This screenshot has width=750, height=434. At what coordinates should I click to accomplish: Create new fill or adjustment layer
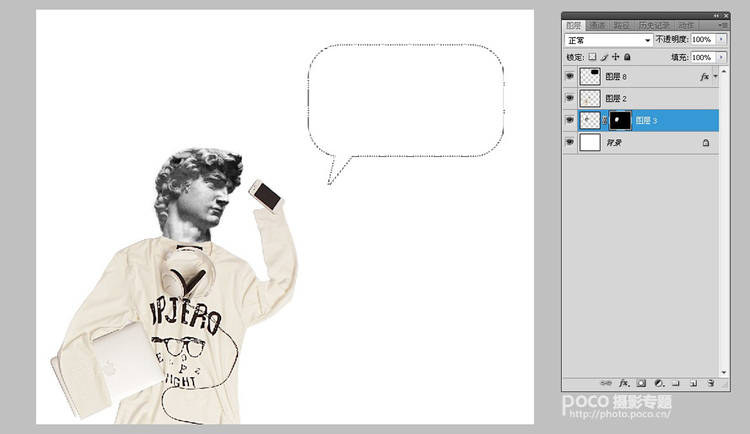point(659,383)
